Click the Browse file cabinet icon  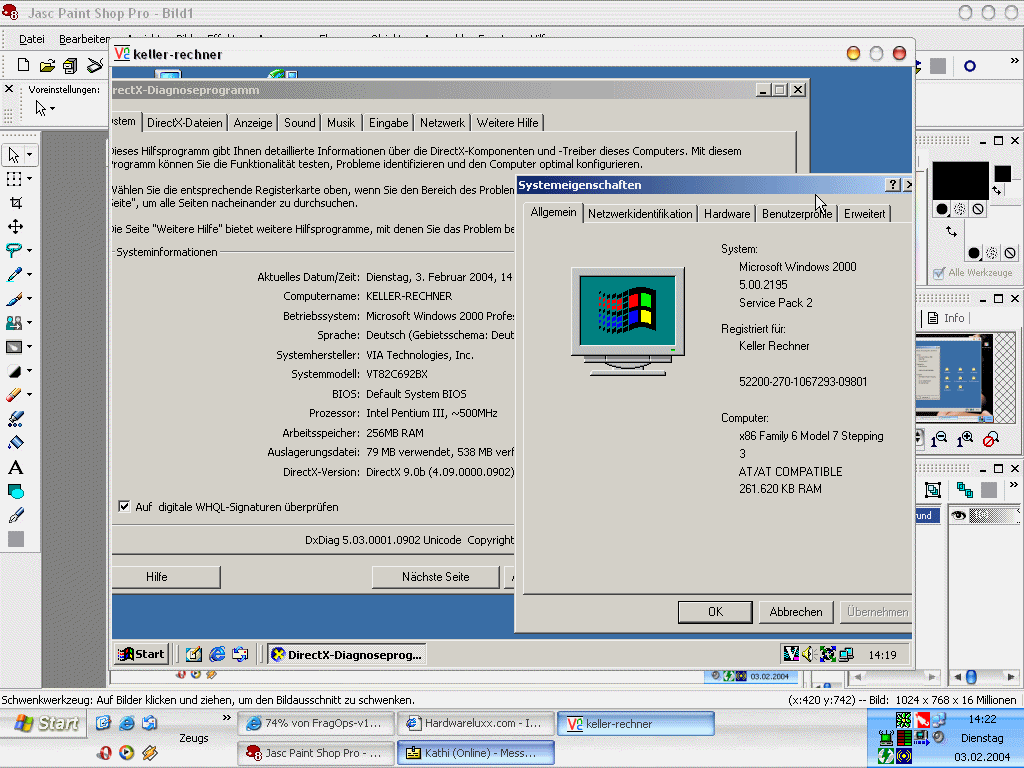[x=71, y=65]
